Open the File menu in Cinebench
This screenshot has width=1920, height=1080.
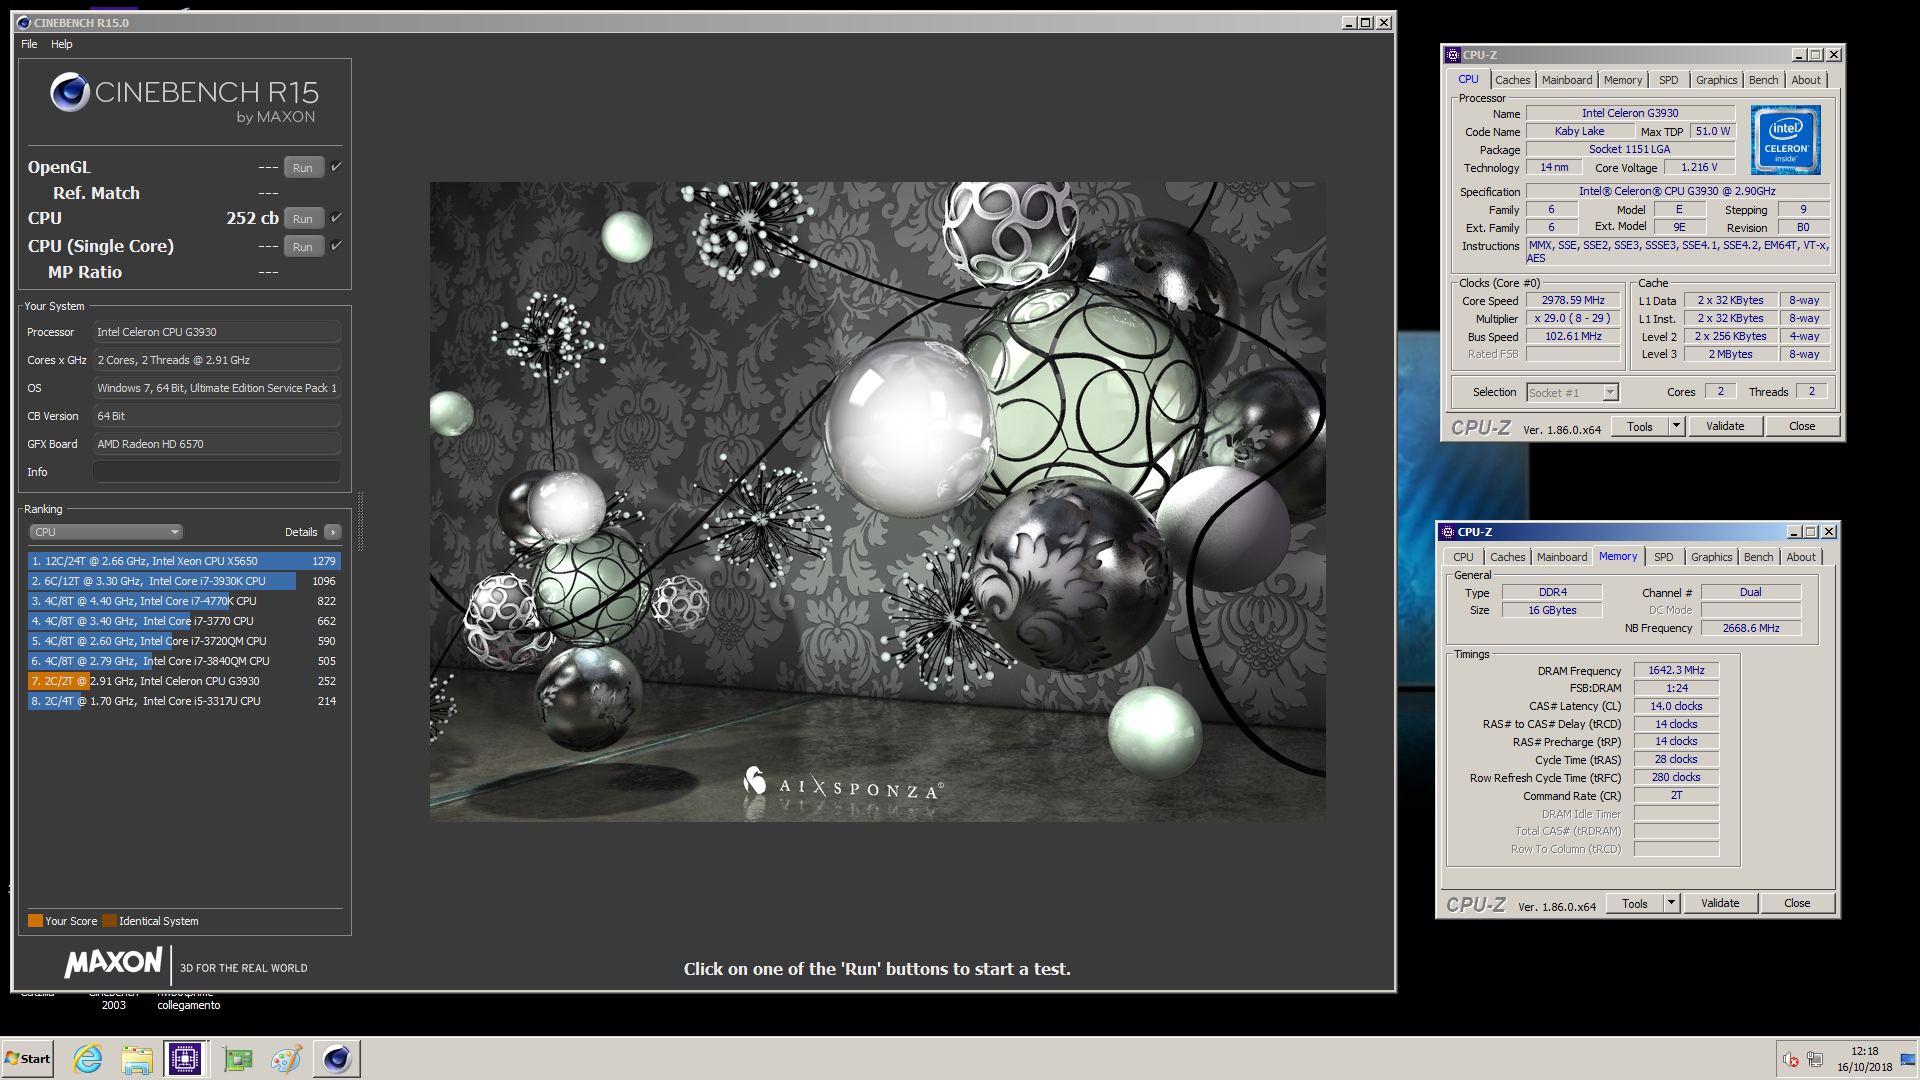(29, 44)
